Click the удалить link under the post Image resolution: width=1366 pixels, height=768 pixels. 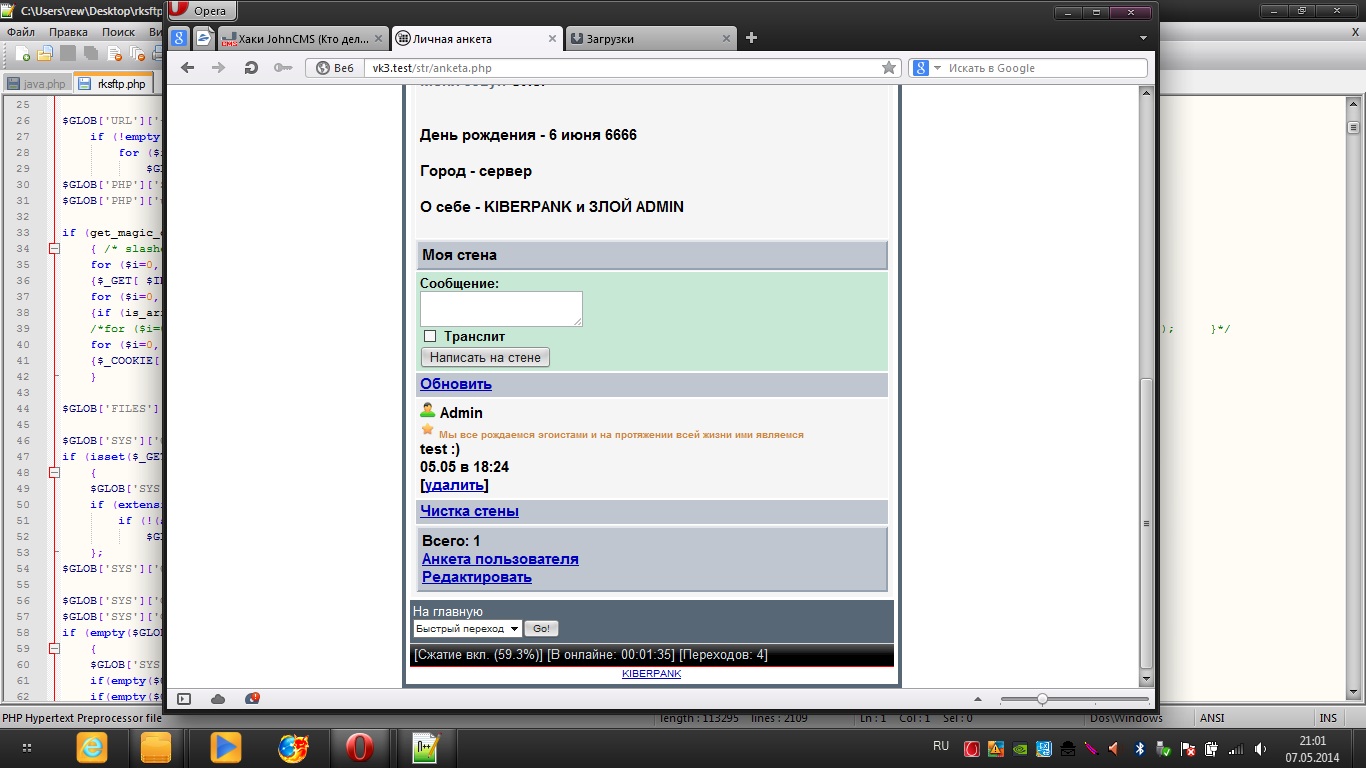pyautogui.click(x=456, y=485)
